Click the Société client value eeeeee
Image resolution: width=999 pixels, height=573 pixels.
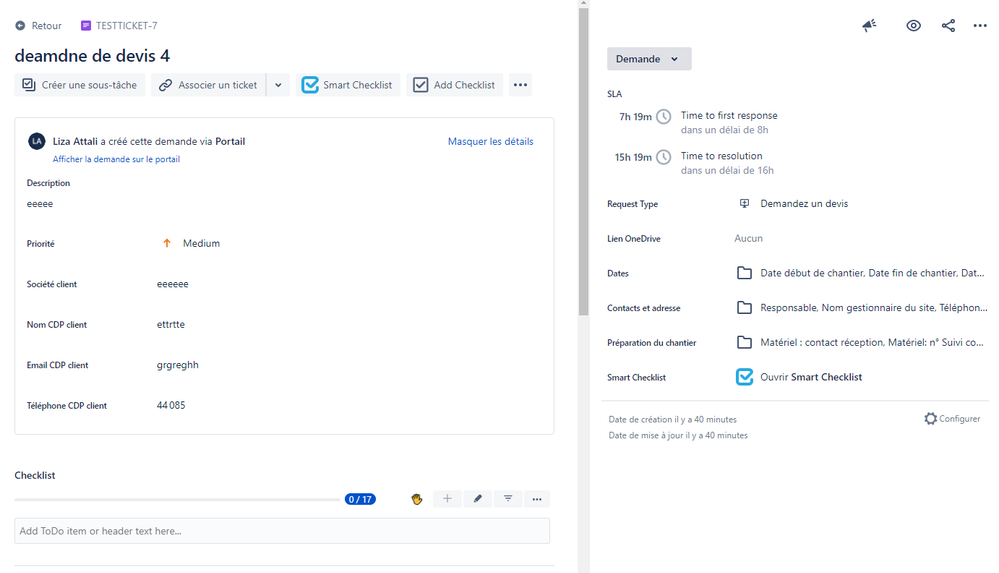[x=173, y=284]
